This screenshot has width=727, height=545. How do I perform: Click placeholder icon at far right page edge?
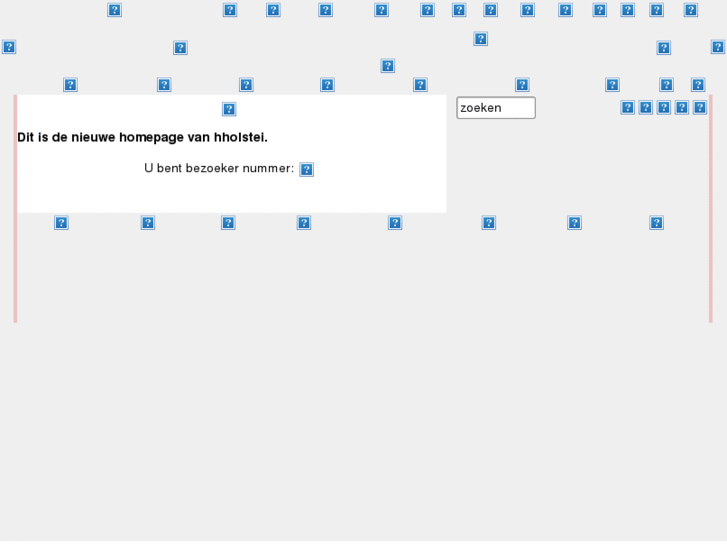tap(717, 47)
